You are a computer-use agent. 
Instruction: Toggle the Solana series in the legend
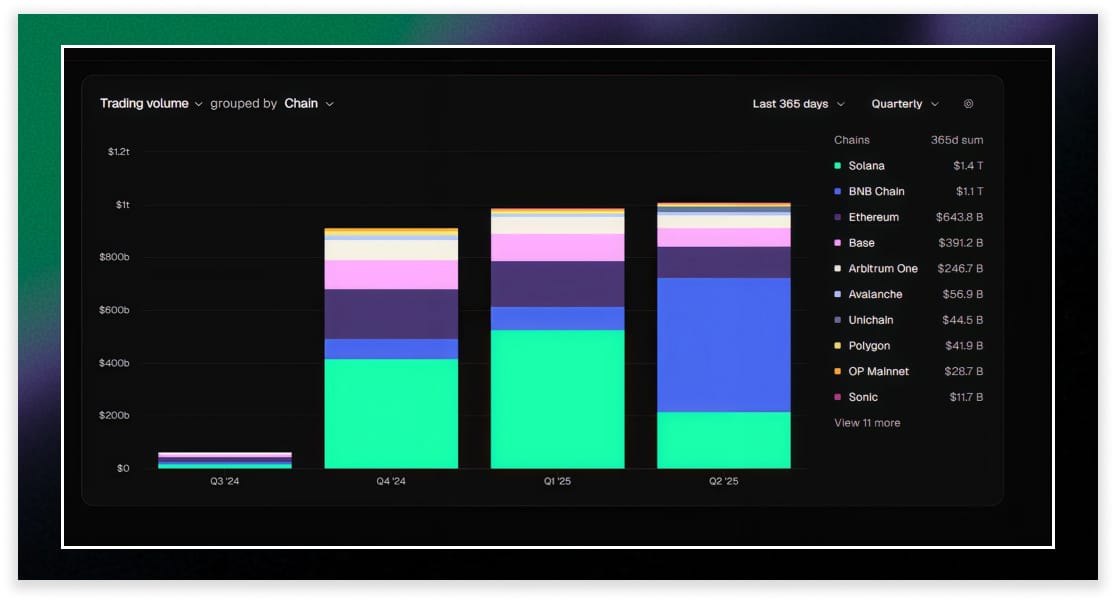click(864, 165)
